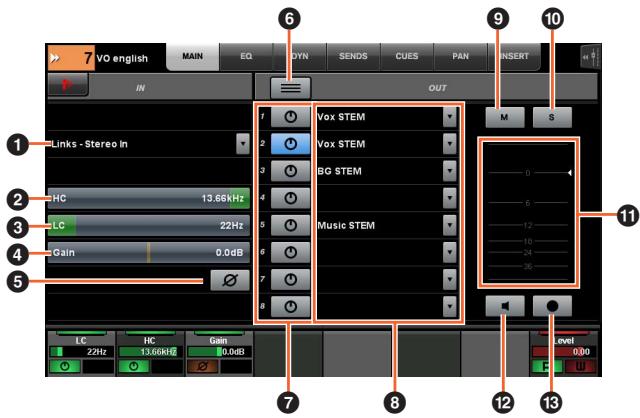The height and width of the screenshot is (418, 640).
Task: Switch to the CUES tab
Action: click(407, 56)
